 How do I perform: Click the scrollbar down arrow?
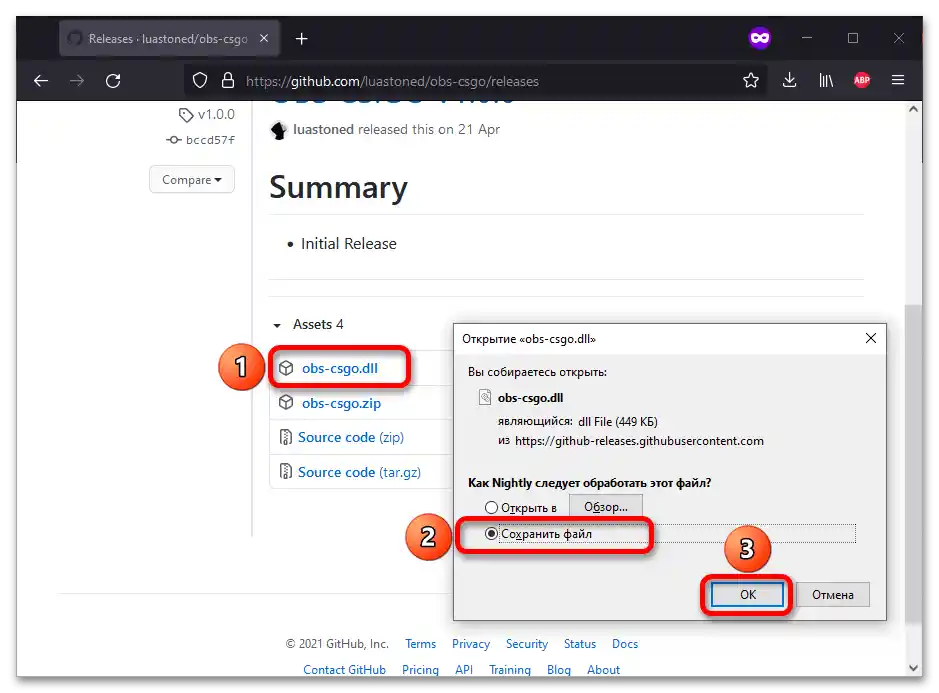click(913, 668)
